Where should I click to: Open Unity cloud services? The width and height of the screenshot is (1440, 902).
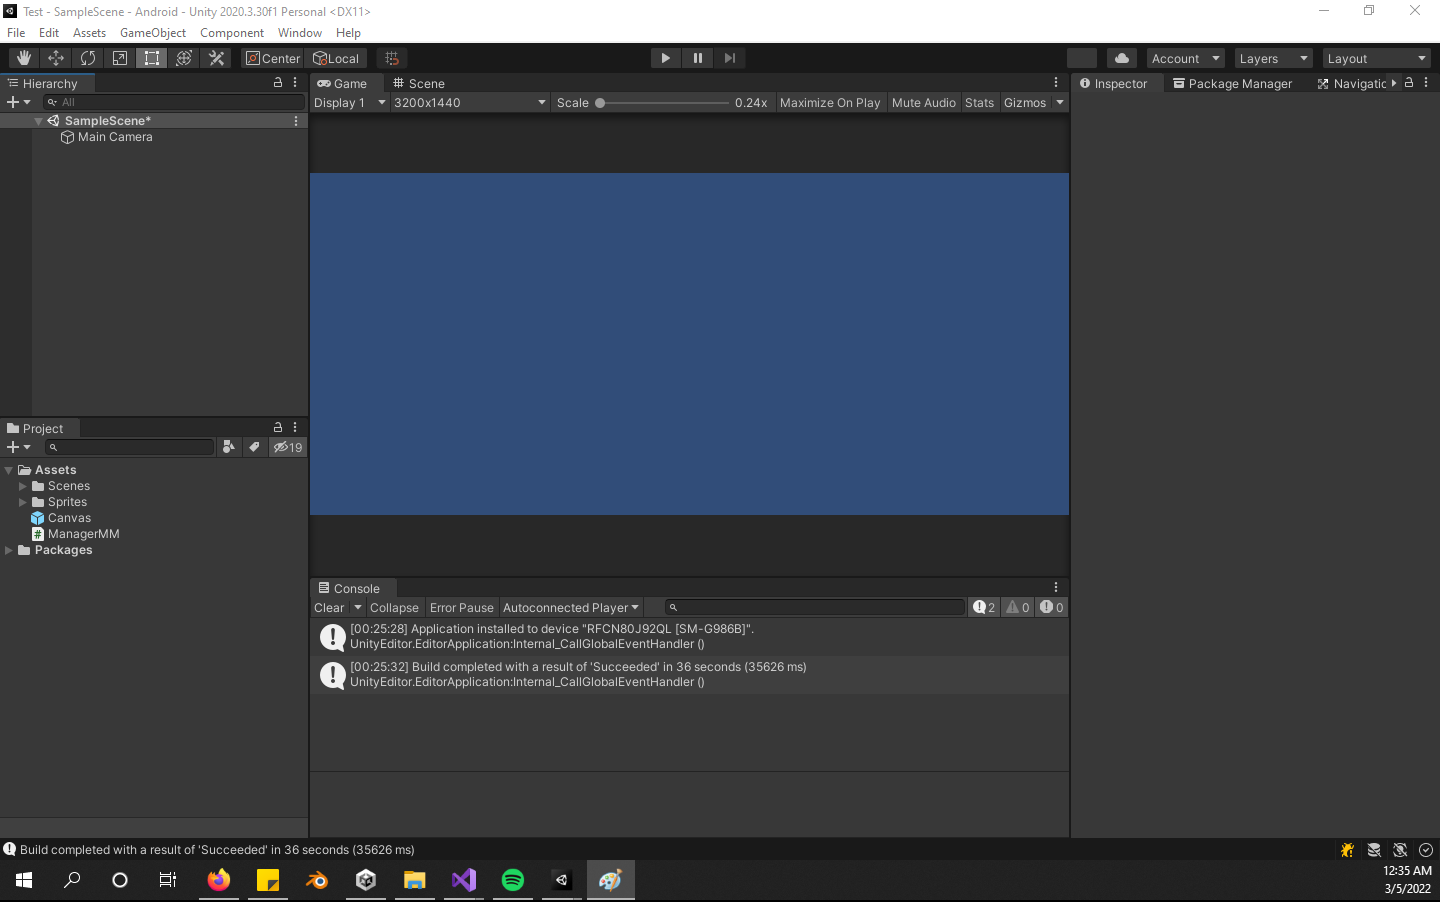1121,57
